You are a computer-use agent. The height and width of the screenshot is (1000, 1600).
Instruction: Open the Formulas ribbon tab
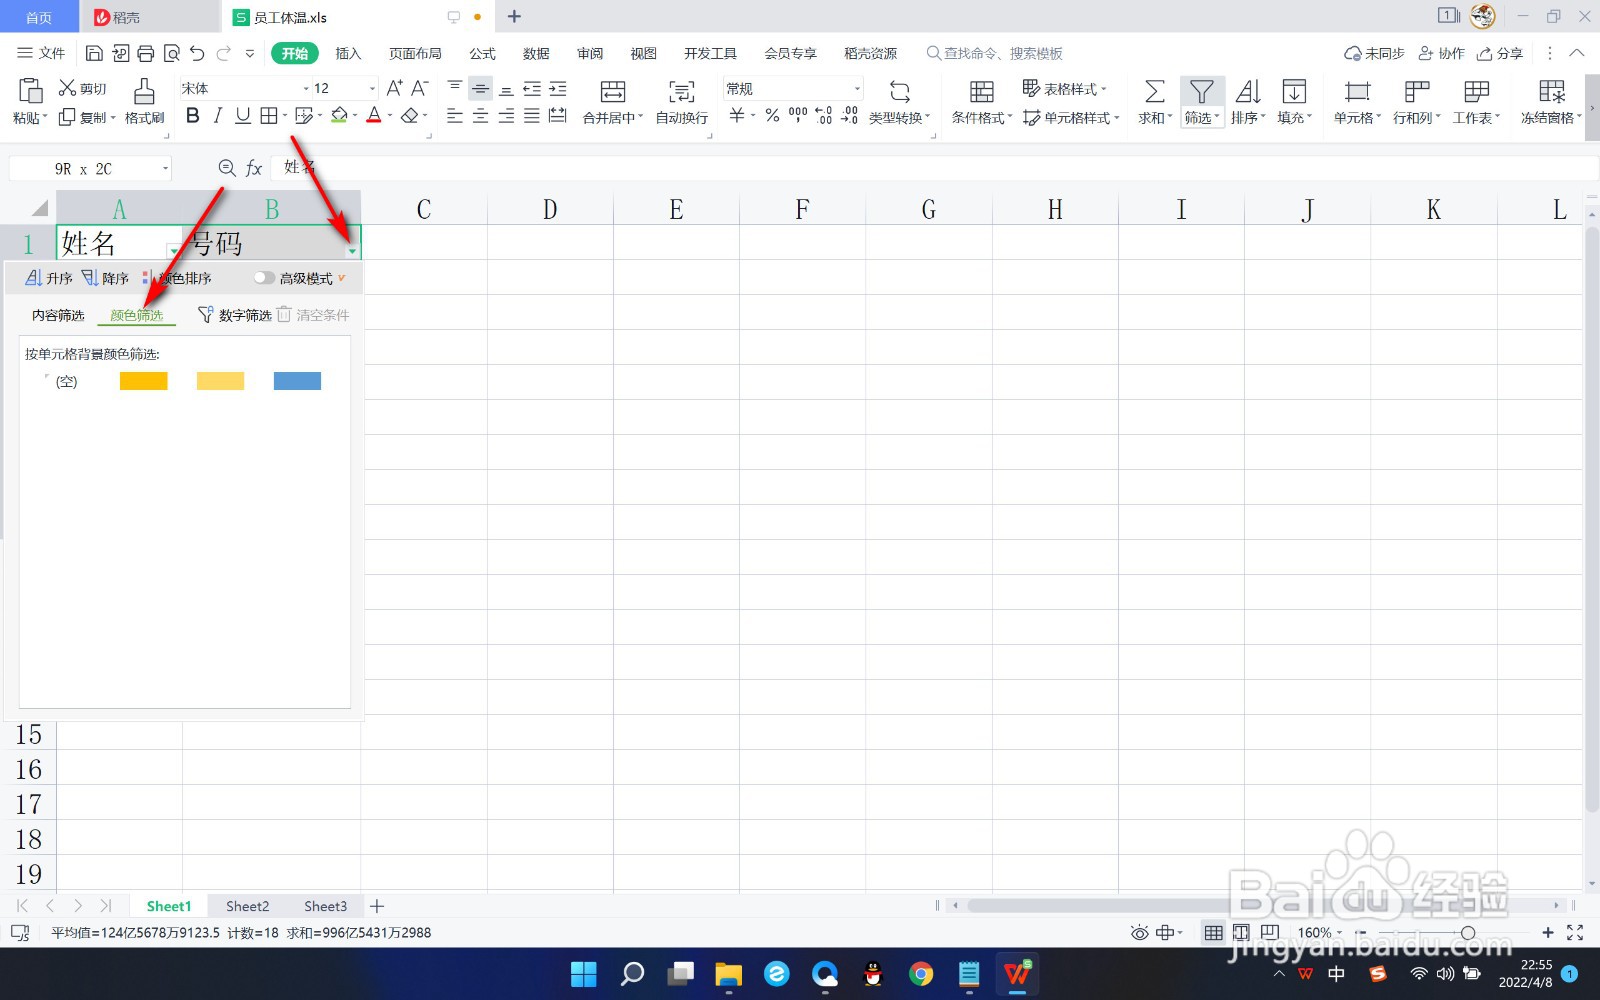(x=482, y=53)
